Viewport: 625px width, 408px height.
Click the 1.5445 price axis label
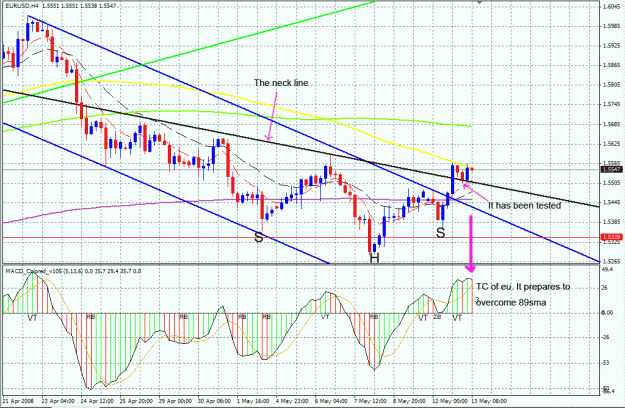[x=611, y=202]
